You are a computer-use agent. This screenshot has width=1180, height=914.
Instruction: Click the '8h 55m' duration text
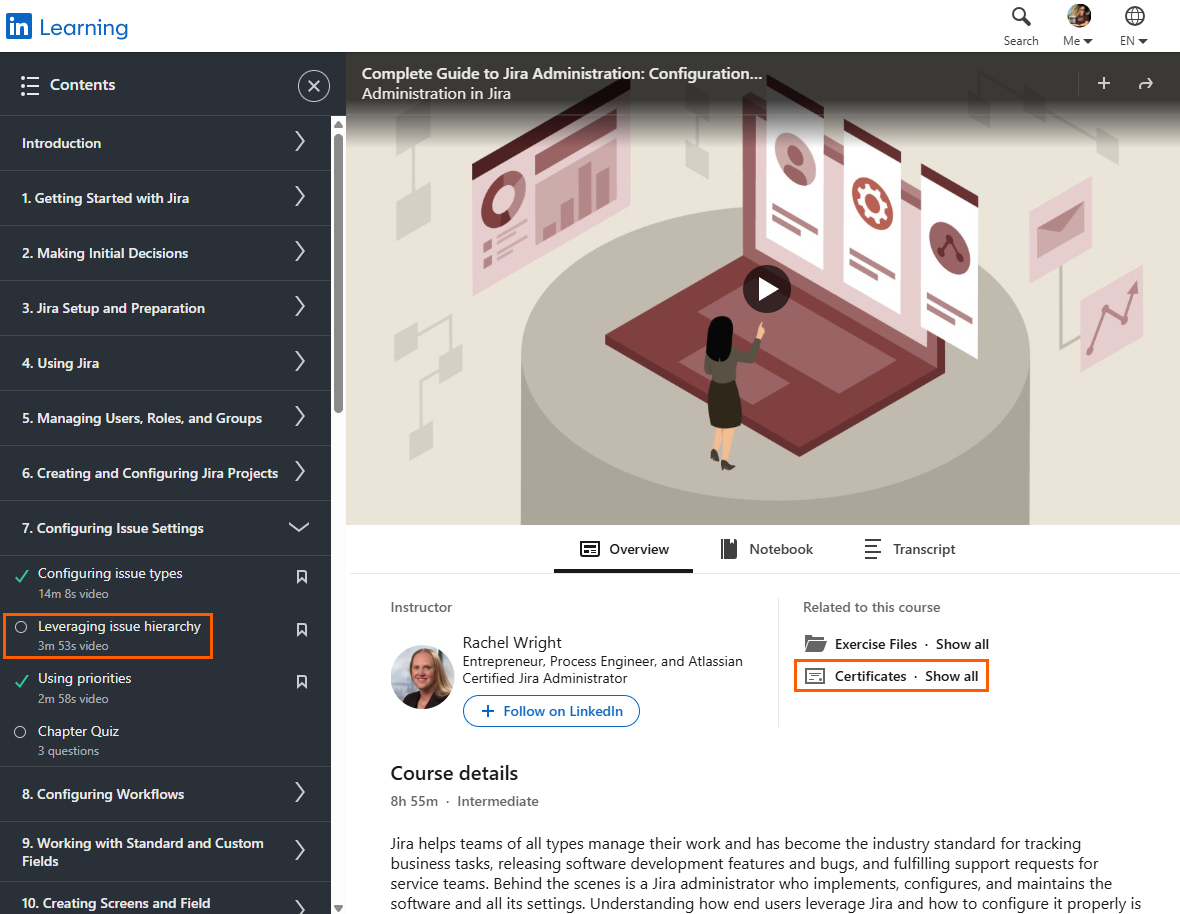[414, 801]
